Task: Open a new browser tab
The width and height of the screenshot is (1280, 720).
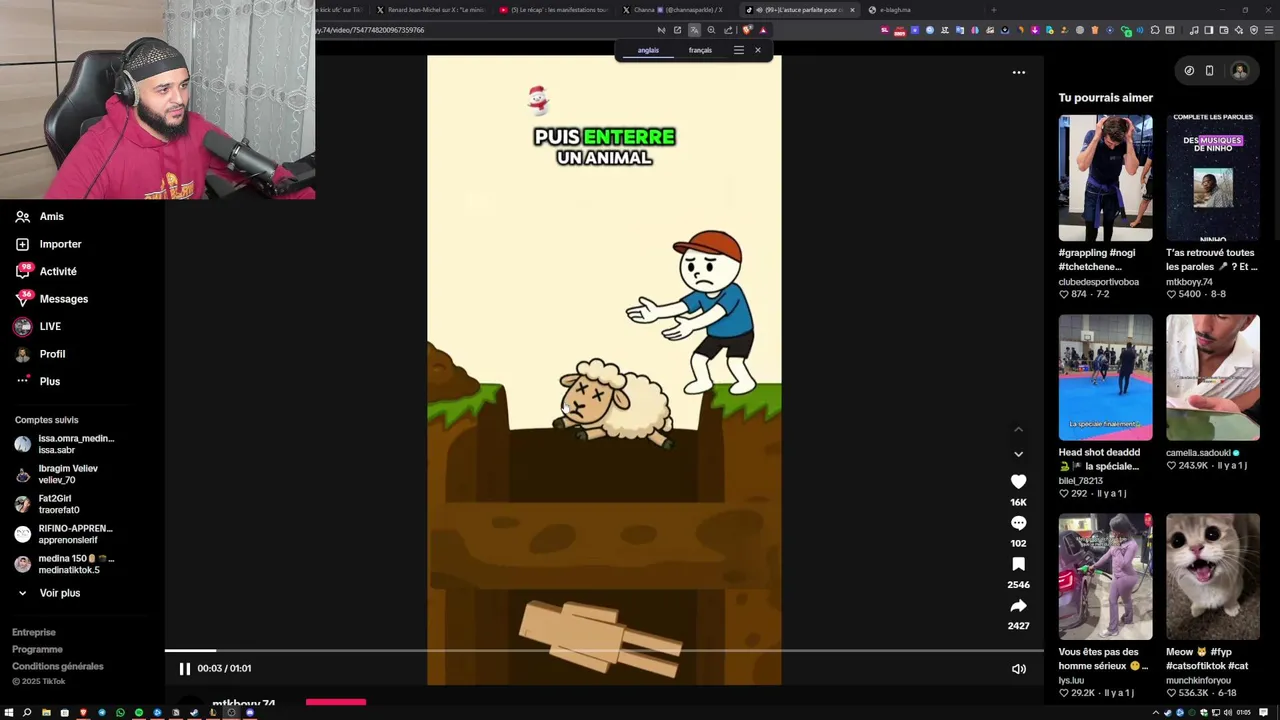Action: (x=993, y=10)
